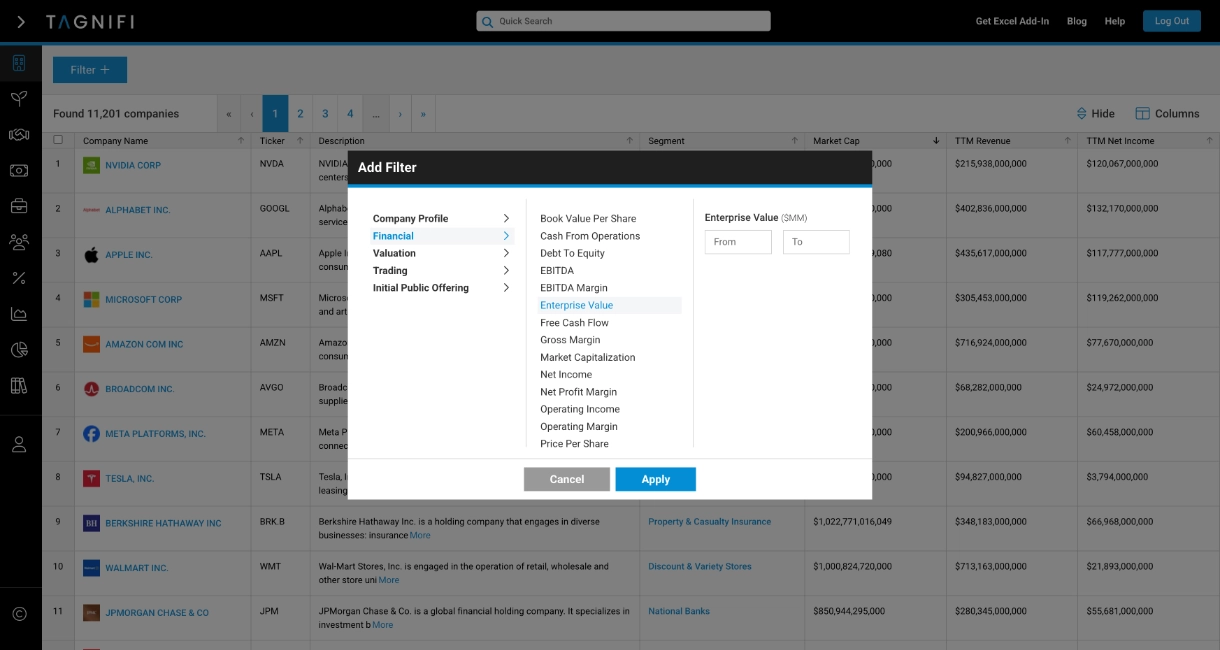Viewport: 1220px width, 650px height.
Task: Click the user account icon in sidebar
Action: (19, 445)
